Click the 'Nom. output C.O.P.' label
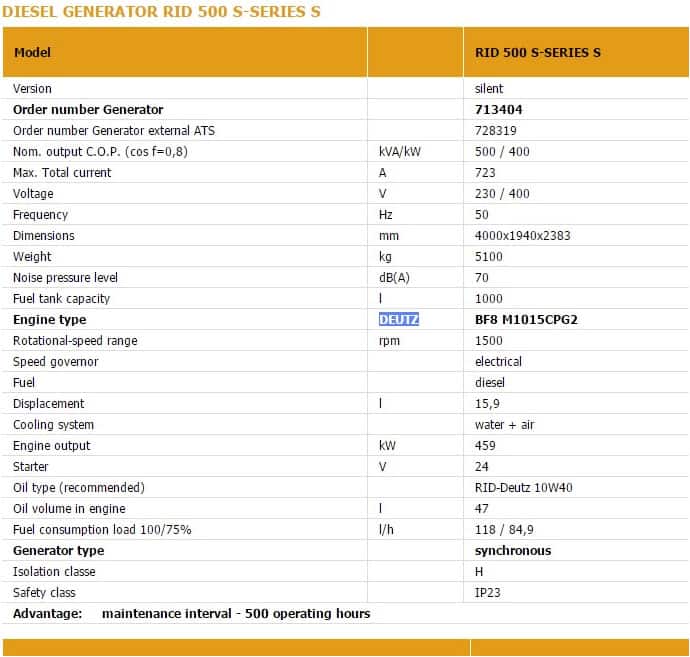The height and width of the screenshot is (657, 690). click(100, 152)
